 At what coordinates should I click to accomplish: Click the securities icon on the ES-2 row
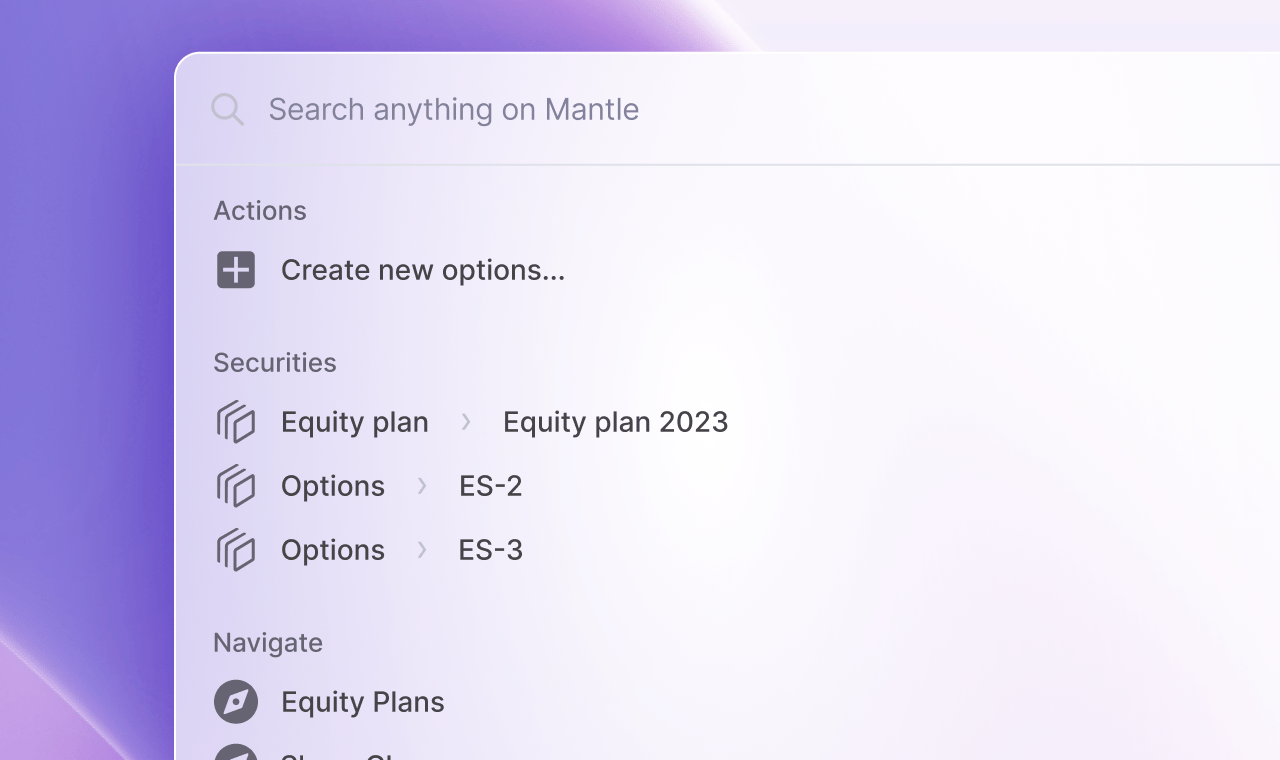(235, 486)
